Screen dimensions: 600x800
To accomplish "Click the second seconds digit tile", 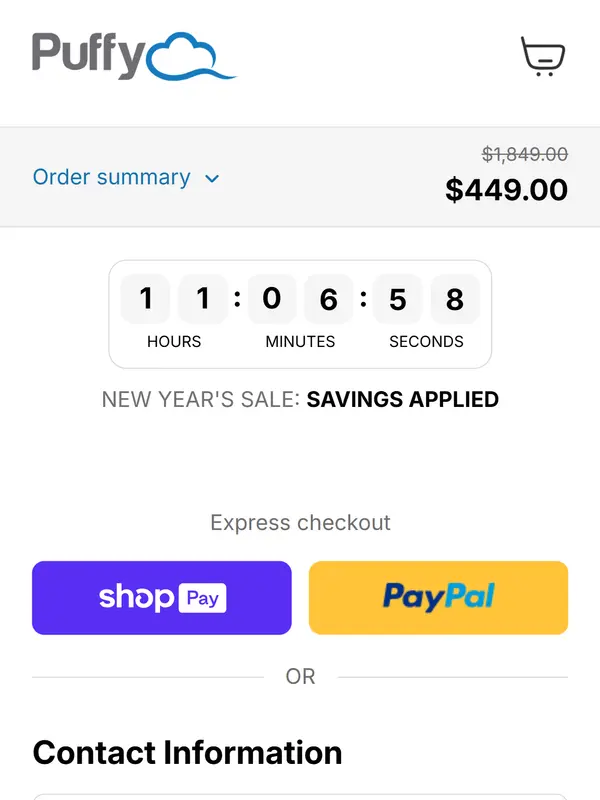I will coord(455,299).
